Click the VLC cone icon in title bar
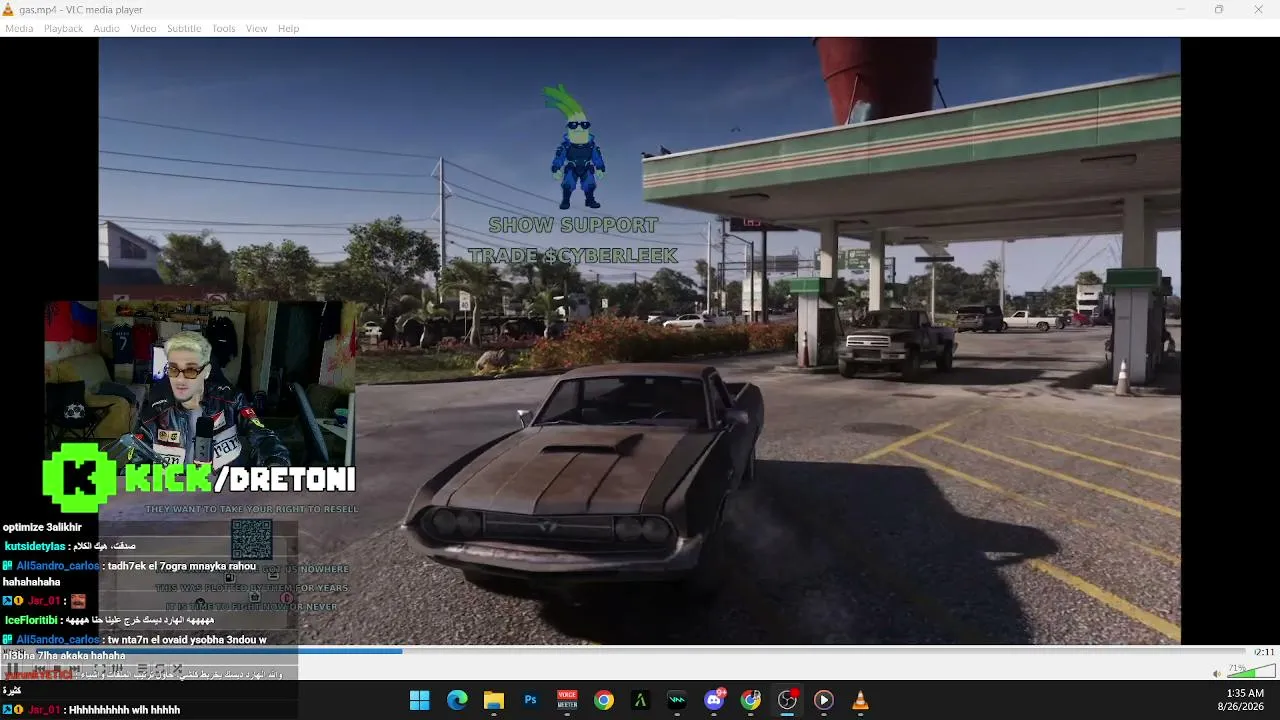The height and width of the screenshot is (720, 1280). click(x=9, y=10)
